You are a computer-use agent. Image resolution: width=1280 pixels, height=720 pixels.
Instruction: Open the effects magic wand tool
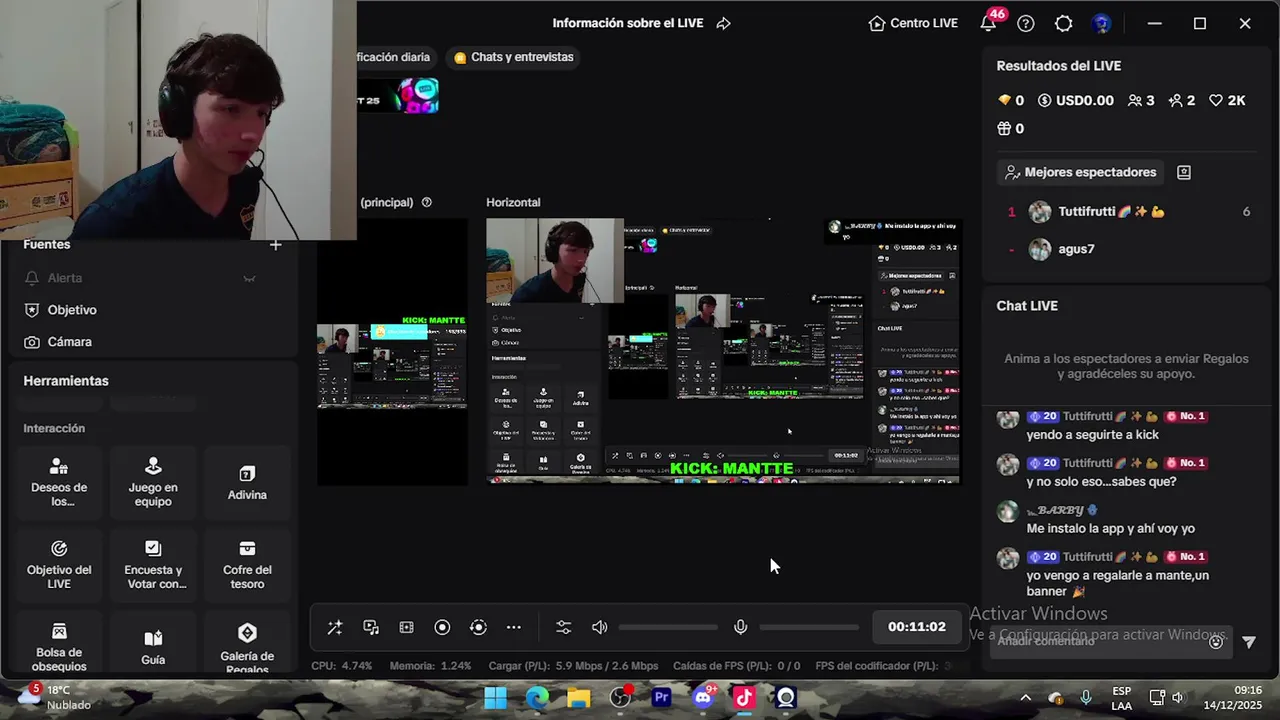click(335, 627)
